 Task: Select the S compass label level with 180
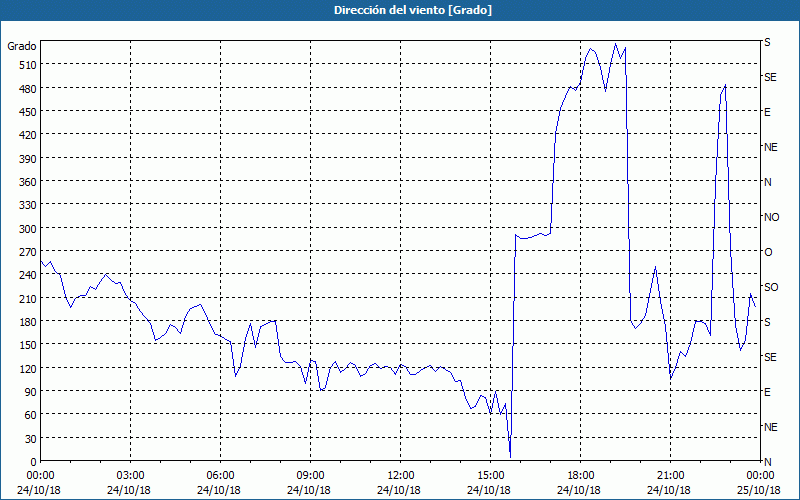pos(767,322)
